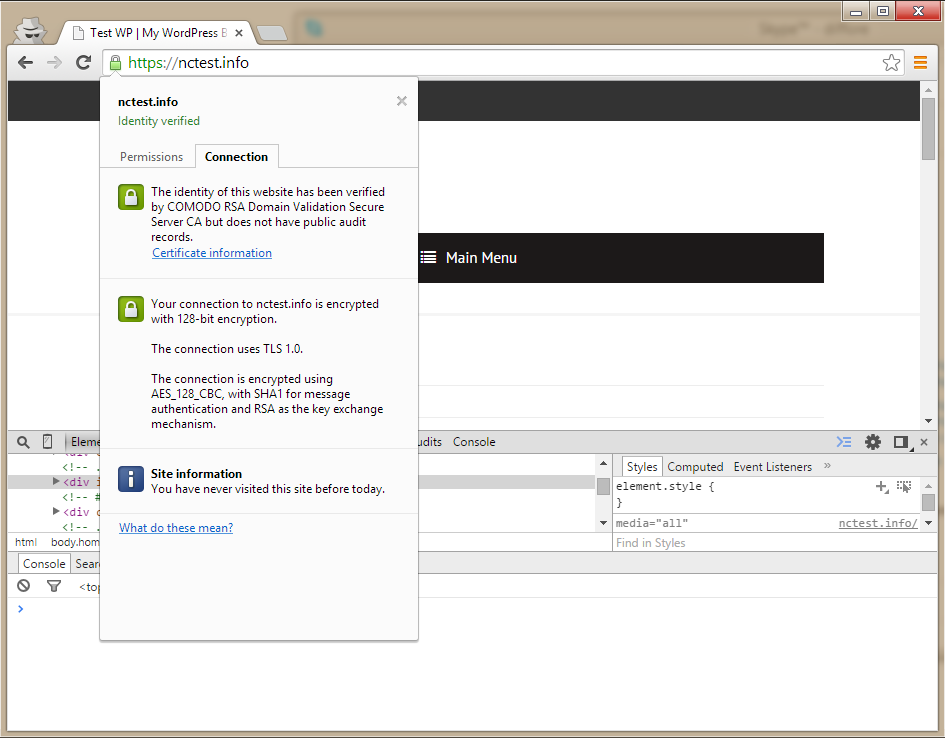Click the page scrollbar up arrow

pyautogui.click(x=928, y=90)
